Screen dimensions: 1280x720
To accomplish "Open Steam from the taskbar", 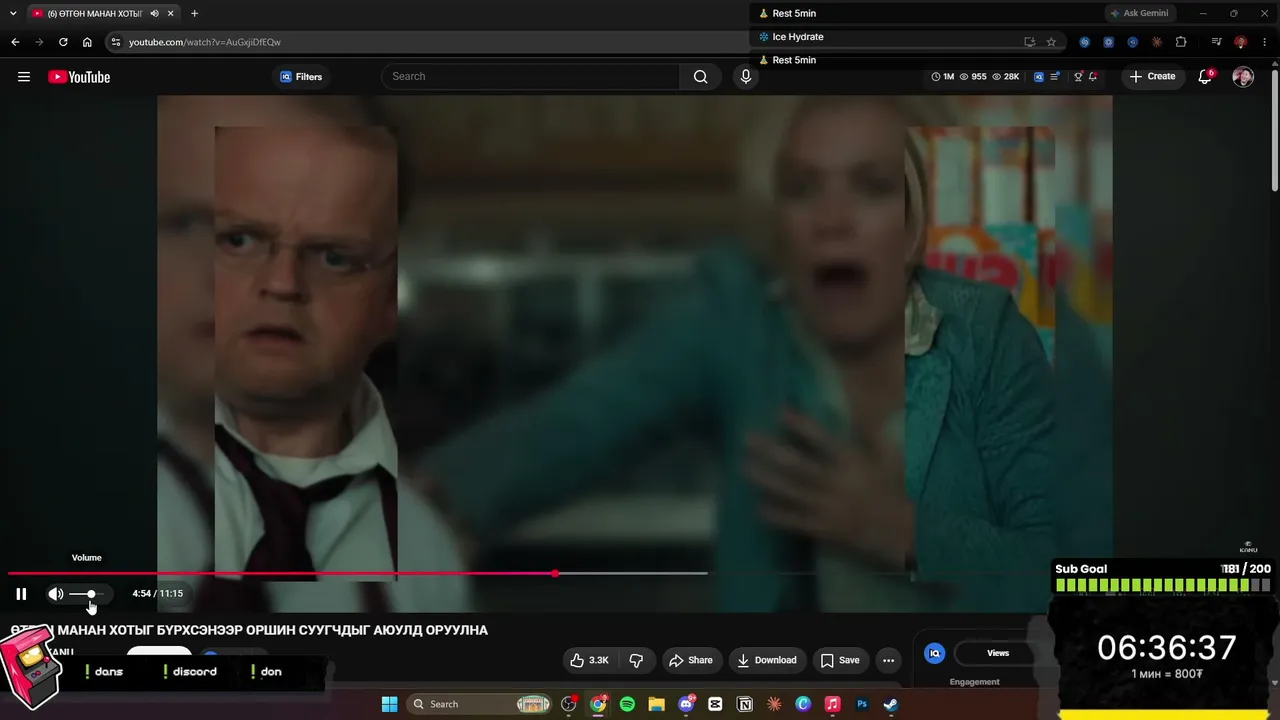I will pyautogui.click(x=890, y=704).
